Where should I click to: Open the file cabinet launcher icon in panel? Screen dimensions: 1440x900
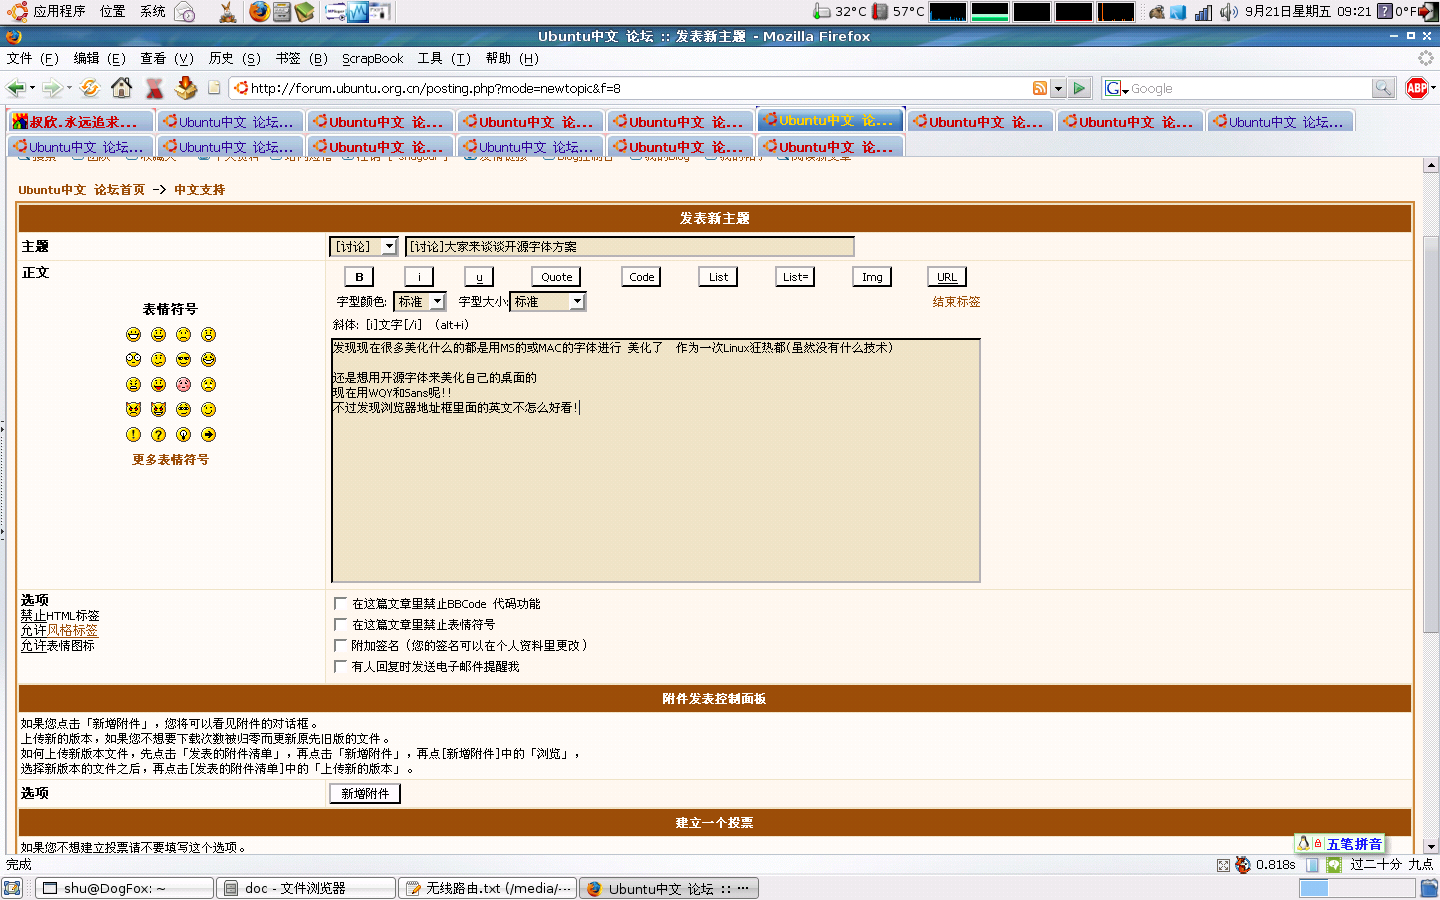click(282, 12)
